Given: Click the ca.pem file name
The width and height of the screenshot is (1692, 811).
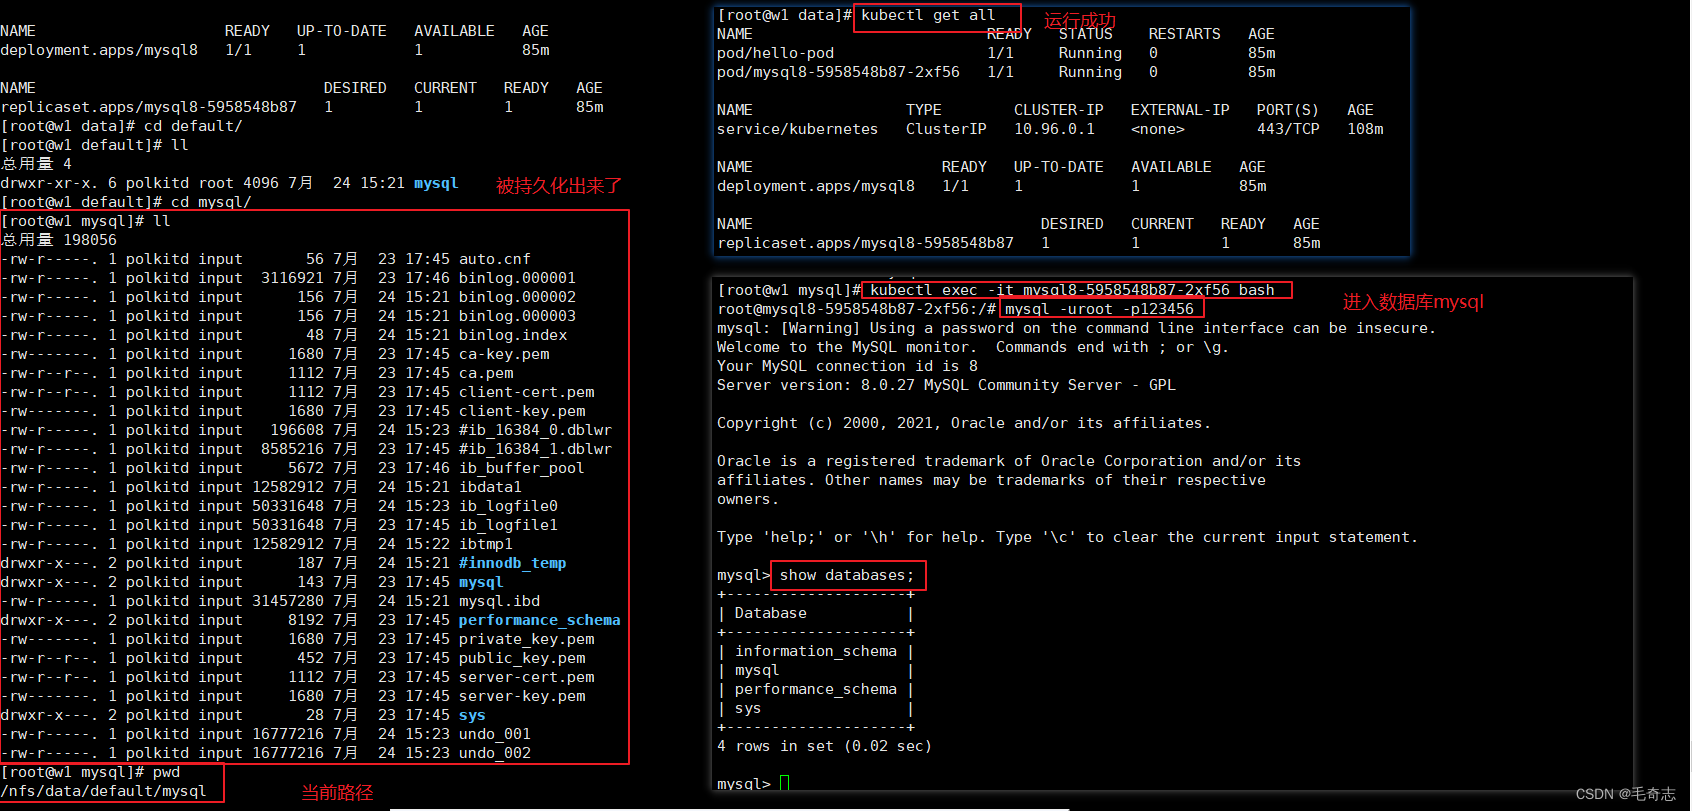Looking at the screenshot, I should [x=486, y=373].
